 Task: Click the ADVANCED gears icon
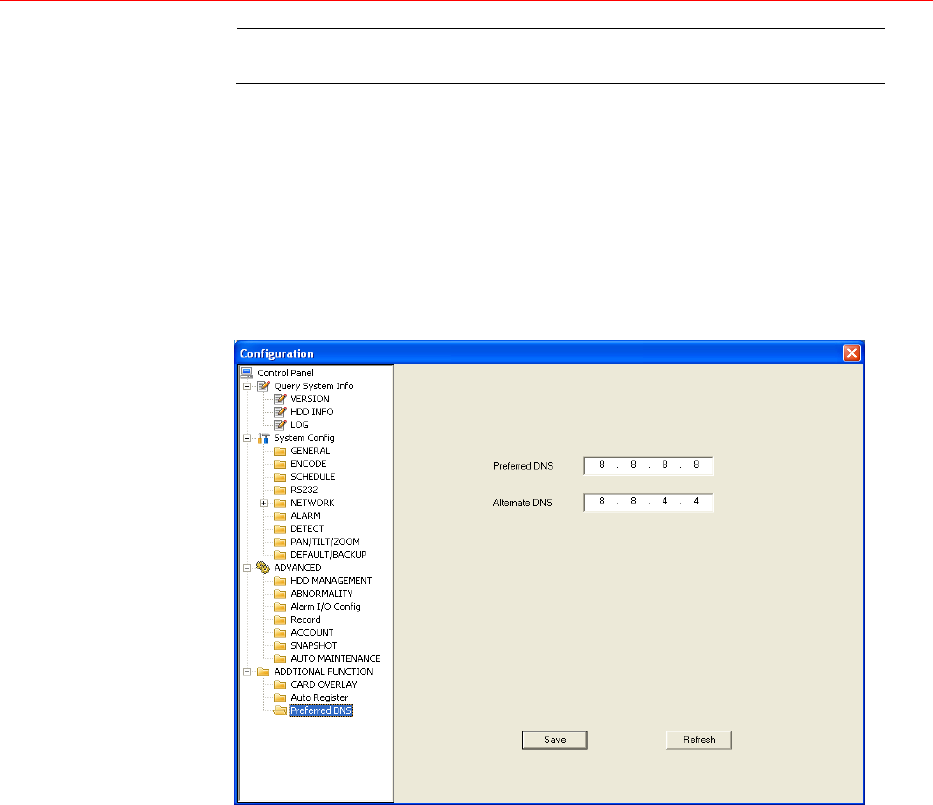(263, 568)
